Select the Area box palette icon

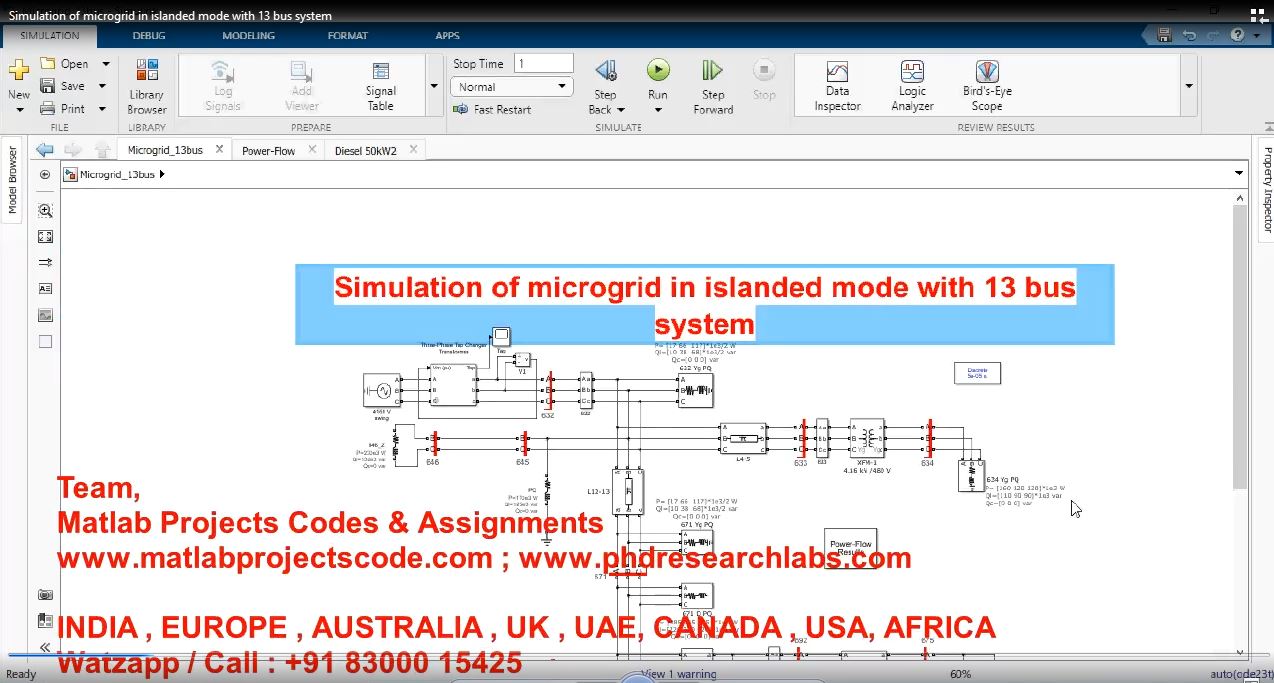[45, 341]
